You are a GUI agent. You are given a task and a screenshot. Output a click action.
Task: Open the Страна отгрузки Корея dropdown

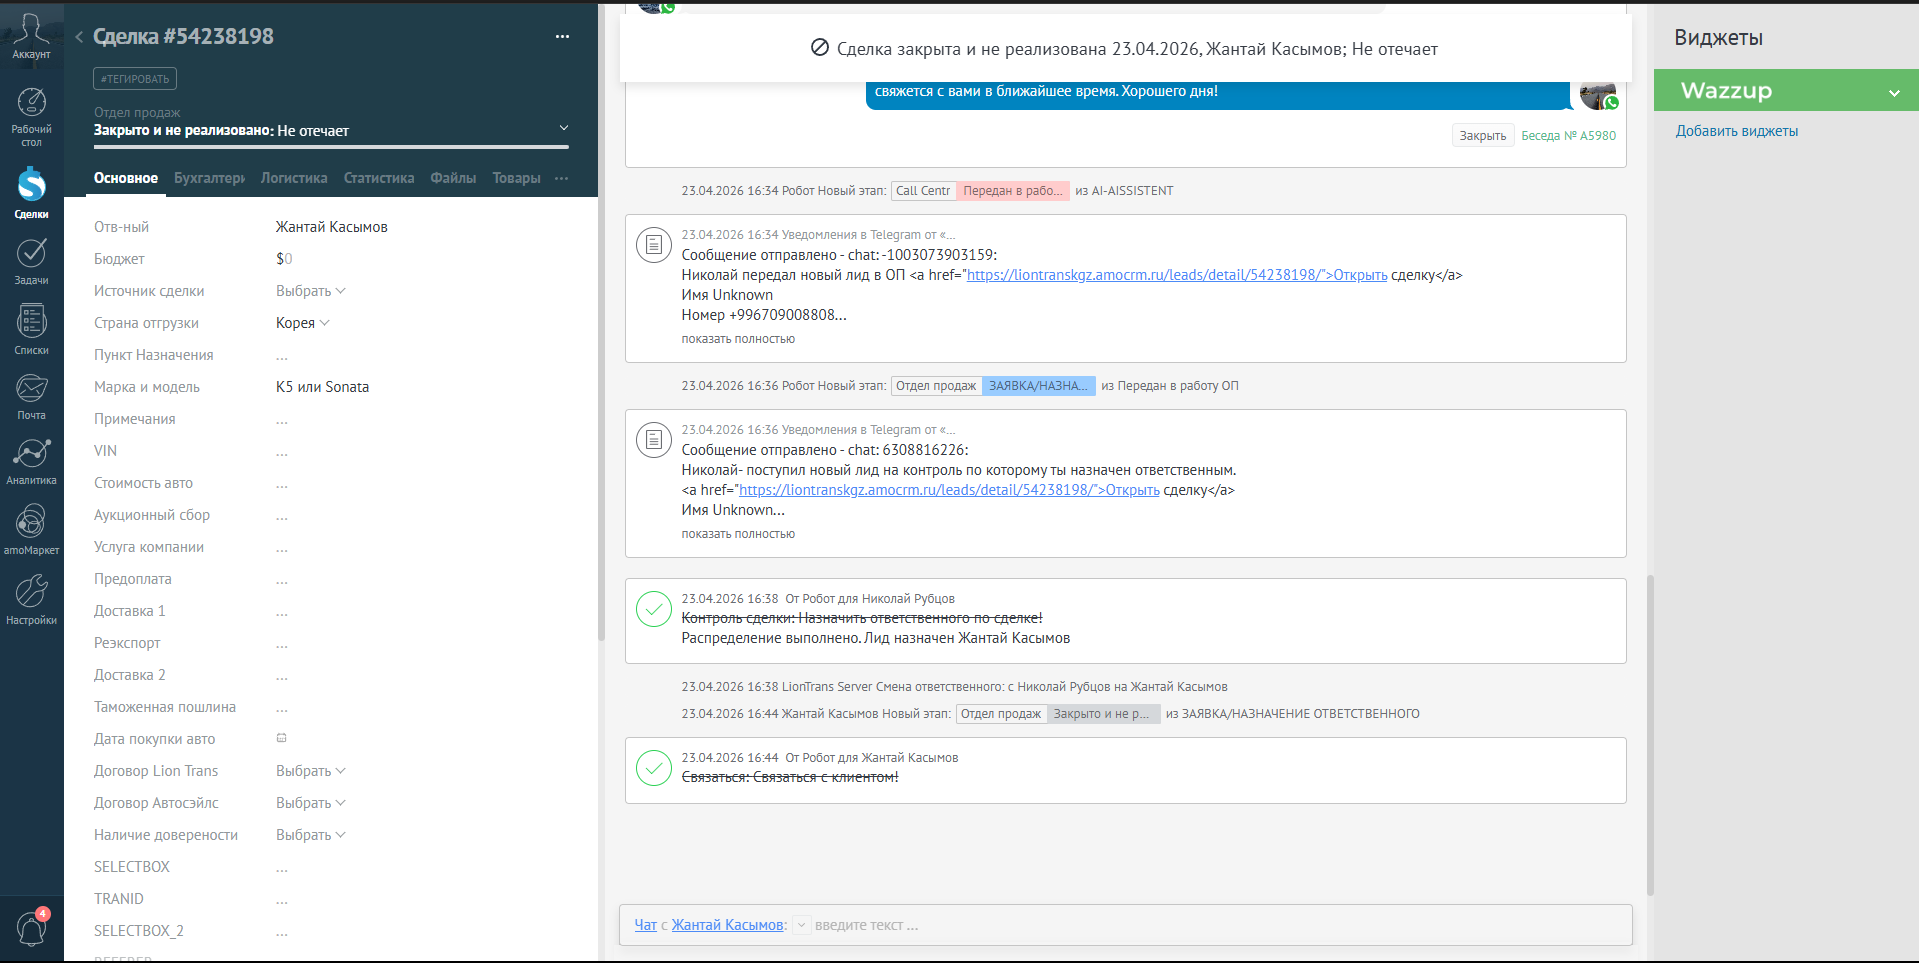point(303,323)
